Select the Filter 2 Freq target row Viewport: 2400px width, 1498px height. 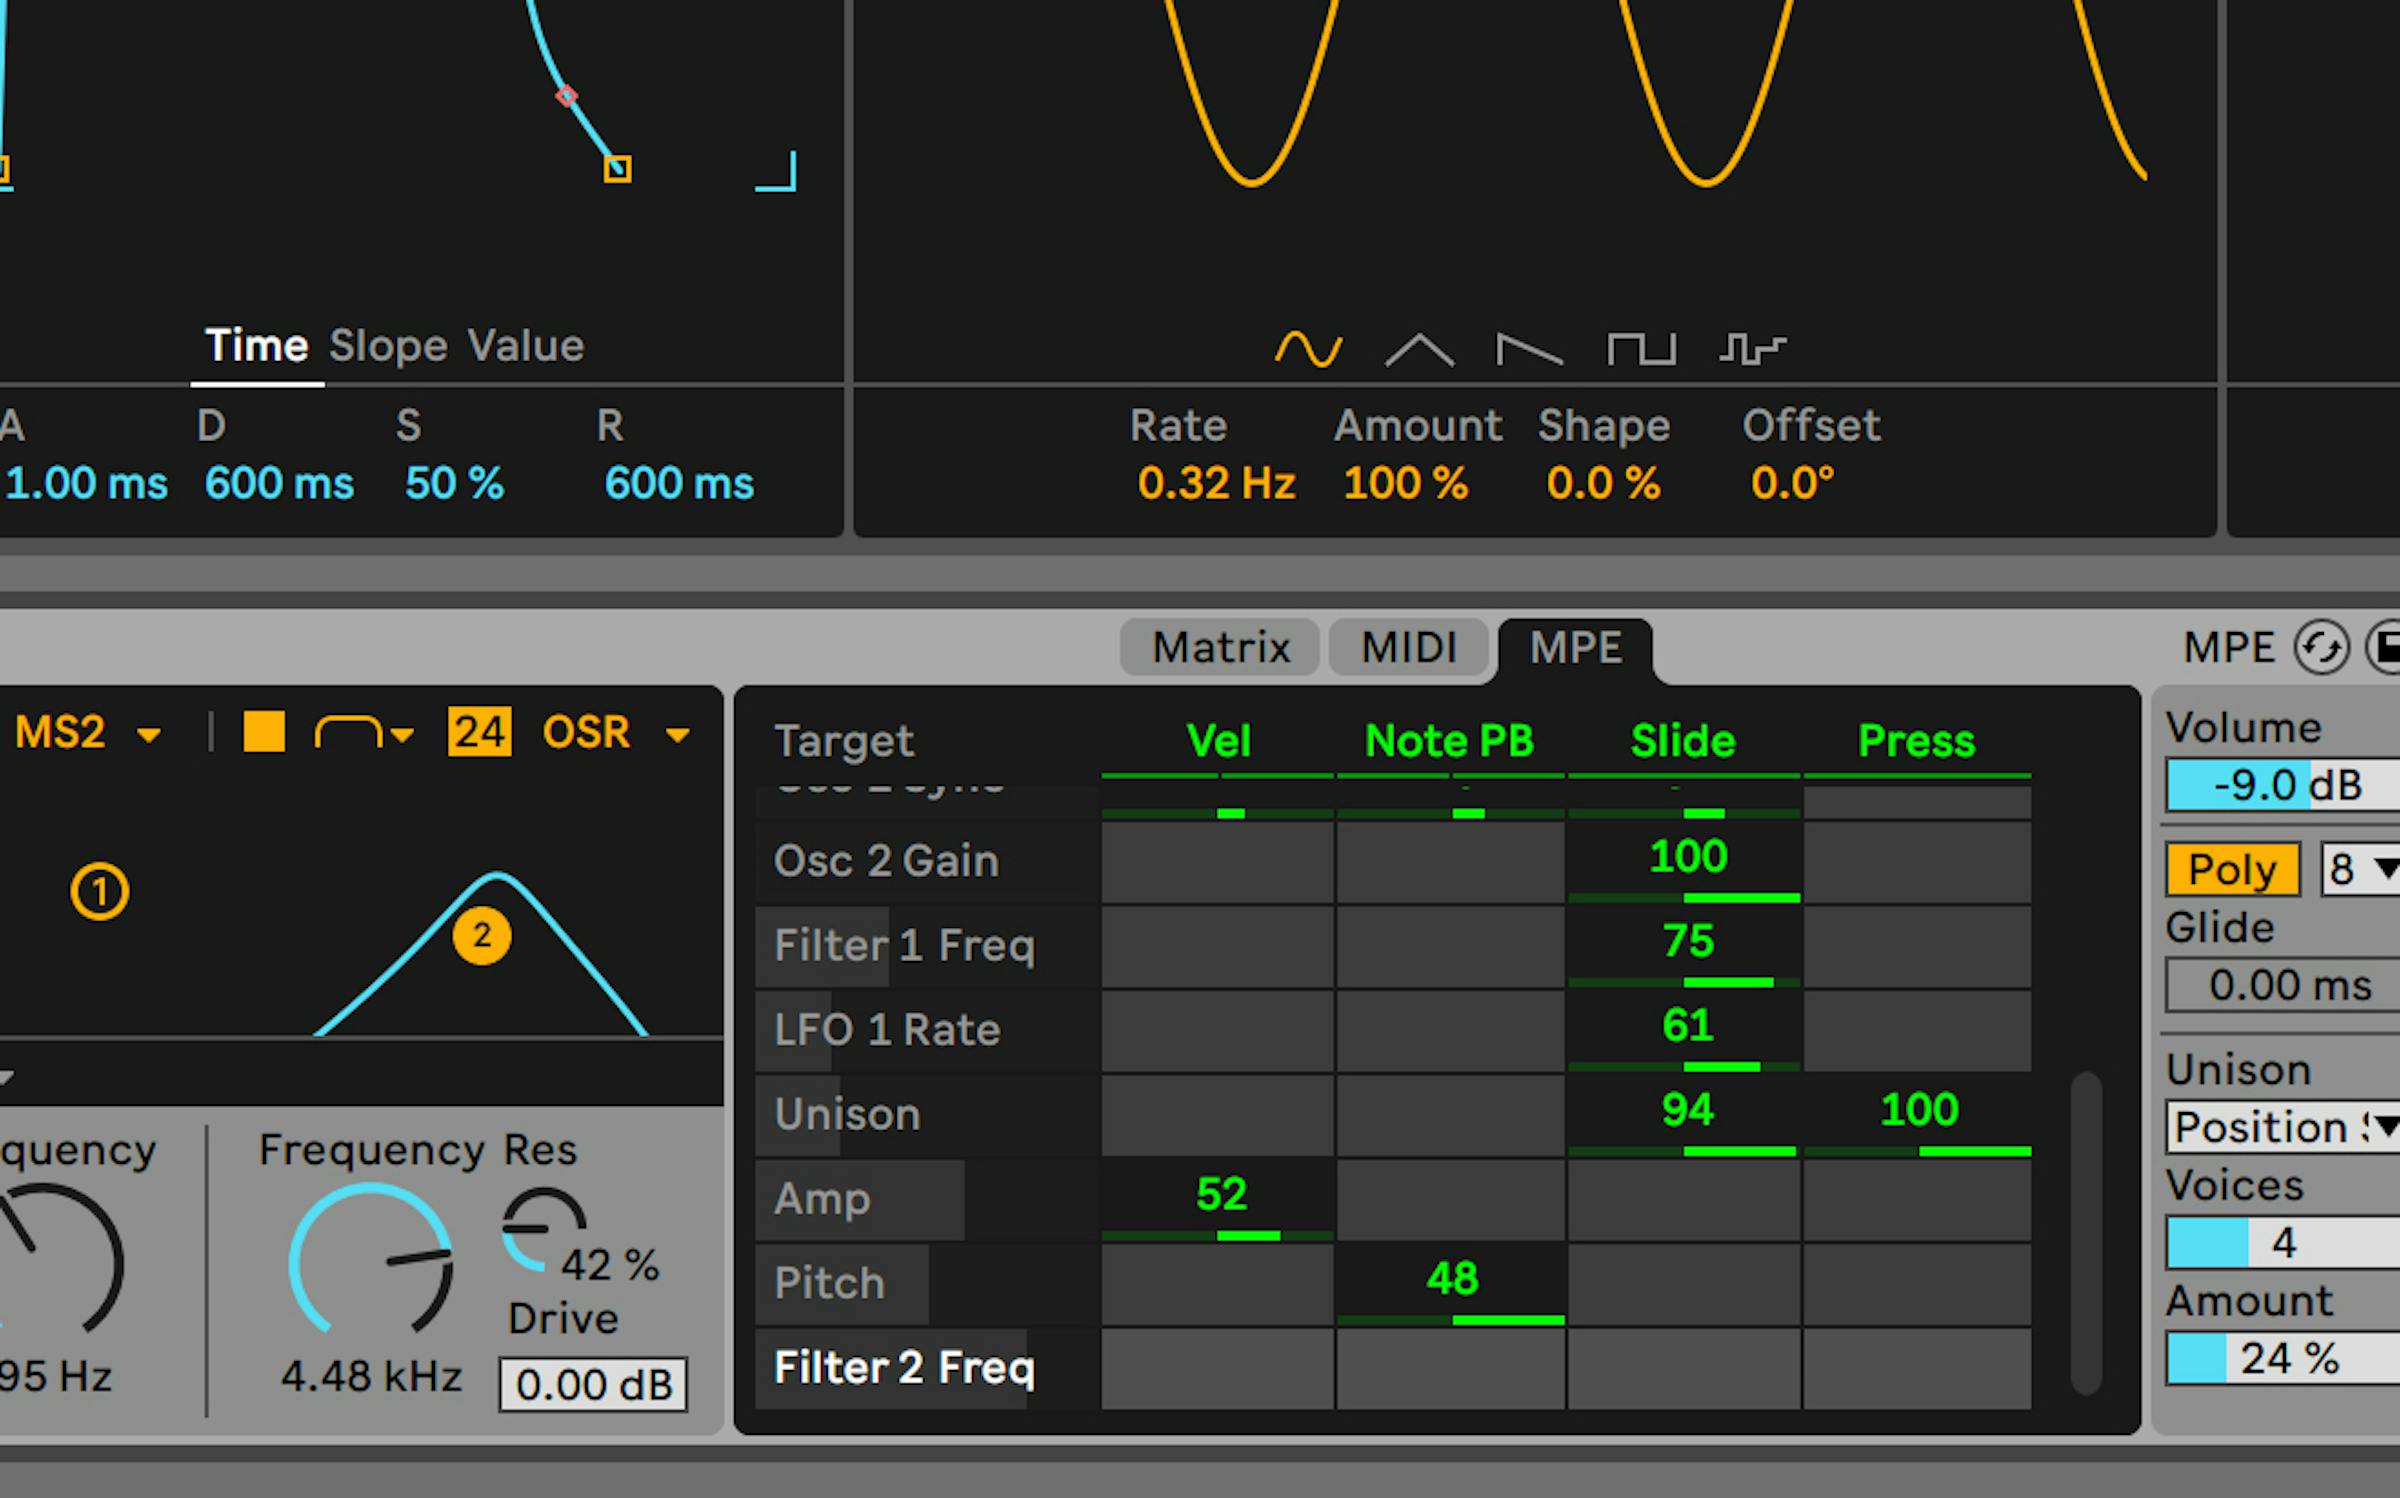pyautogui.click(x=903, y=1368)
